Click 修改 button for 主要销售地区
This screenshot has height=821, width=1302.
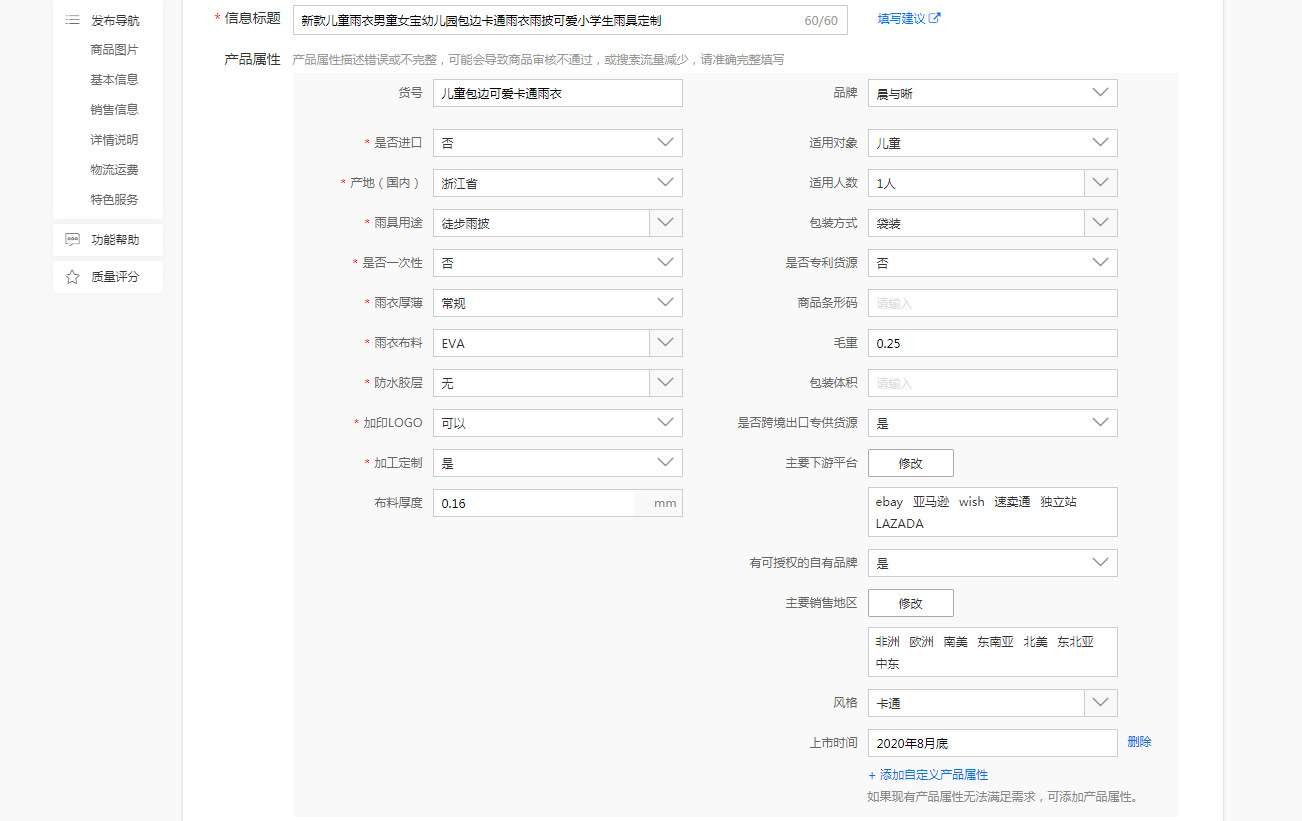coord(910,603)
